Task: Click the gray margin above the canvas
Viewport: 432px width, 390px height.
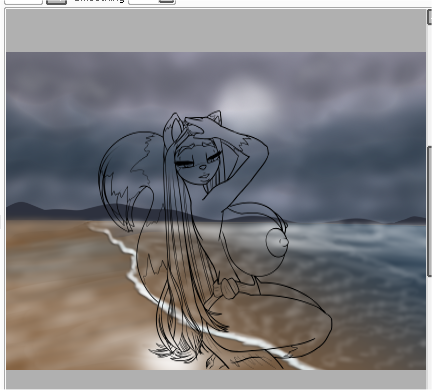Action: click(x=216, y=31)
